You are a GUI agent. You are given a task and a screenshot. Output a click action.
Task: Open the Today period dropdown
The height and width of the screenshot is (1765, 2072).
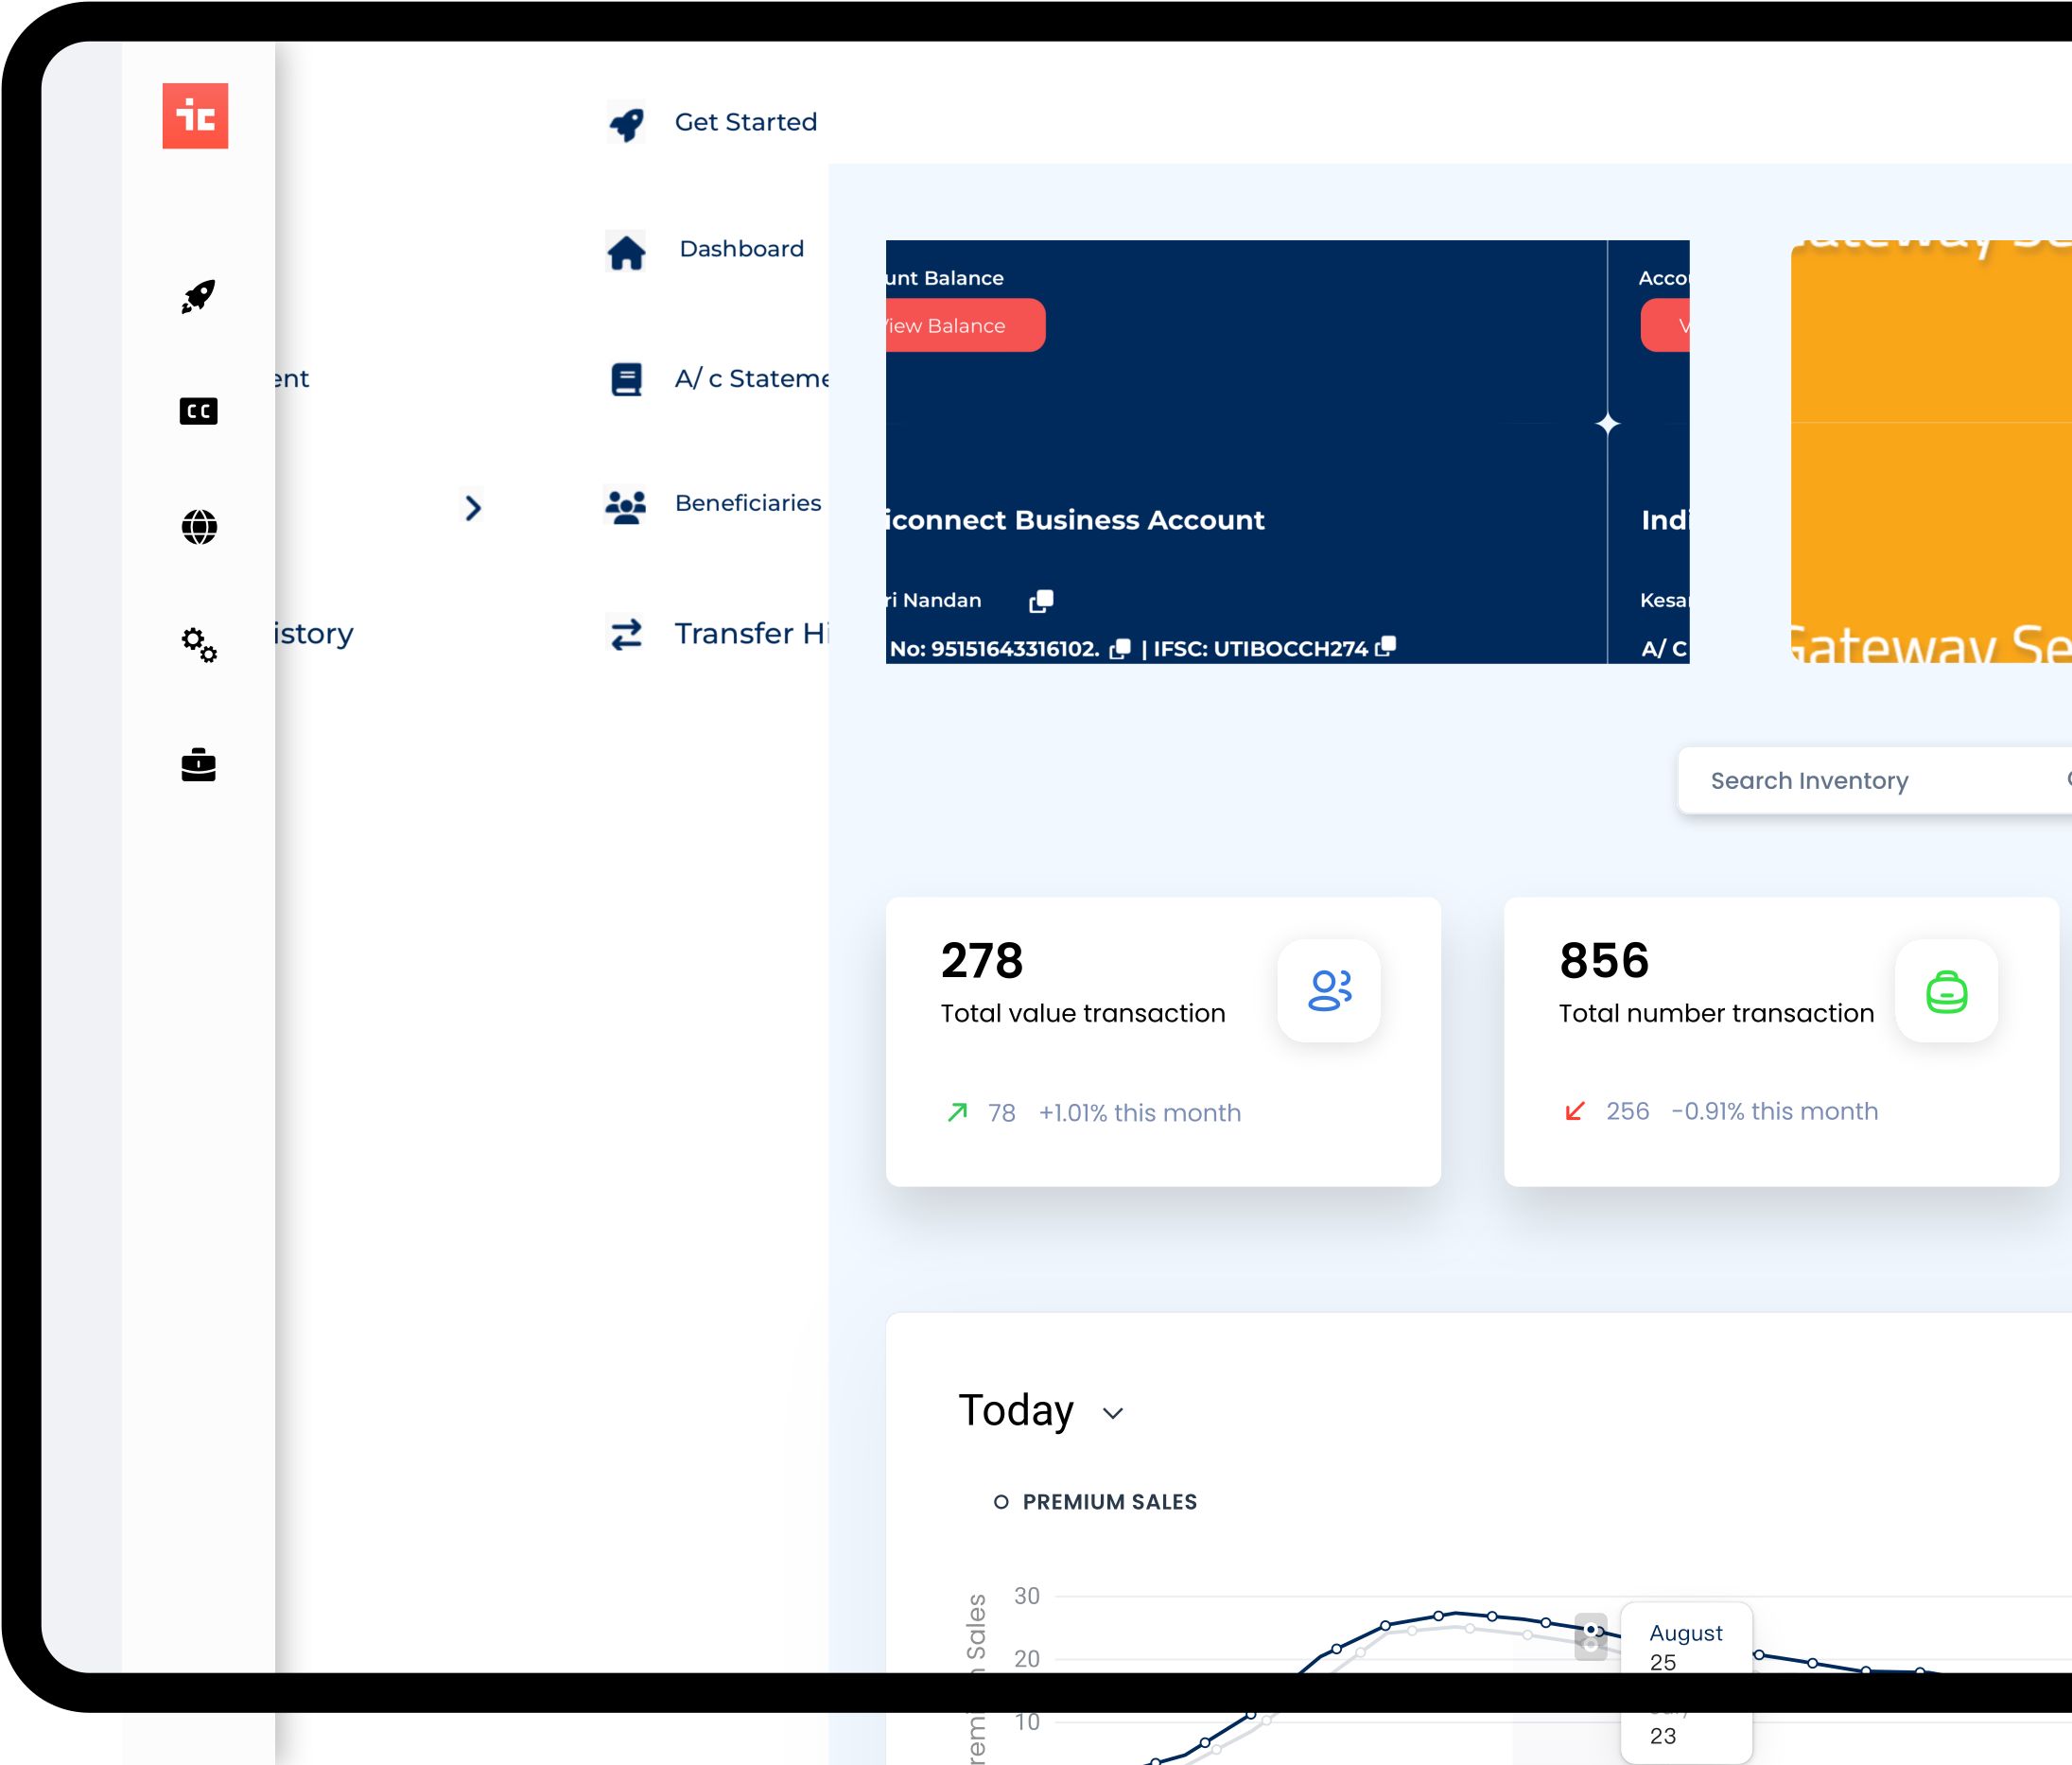click(1041, 1411)
